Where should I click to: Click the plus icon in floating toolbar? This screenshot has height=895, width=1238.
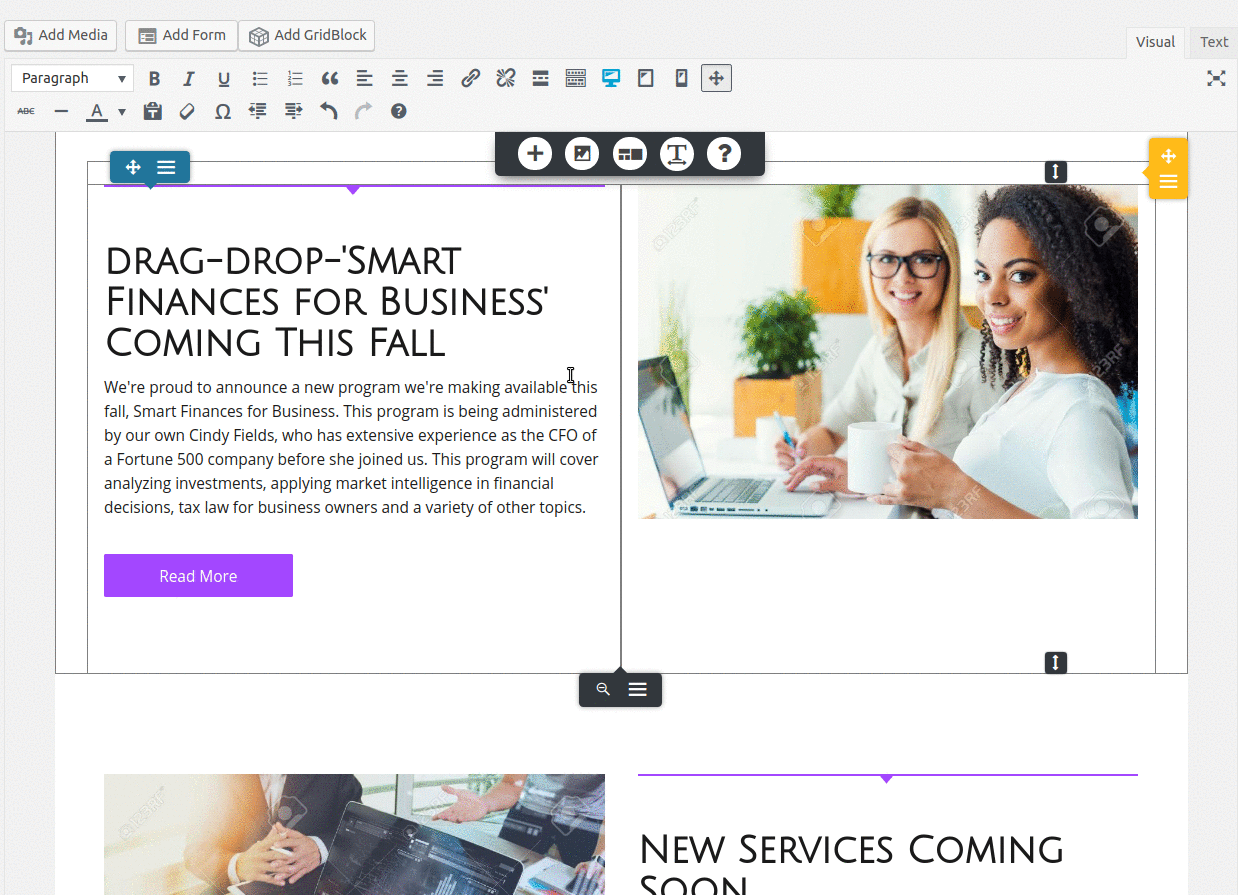click(535, 154)
